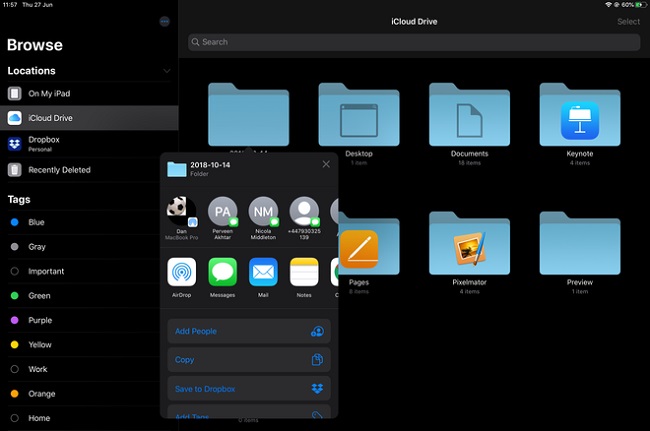Select the Purple tag color dot
The height and width of the screenshot is (431, 650).
(15, 320)
